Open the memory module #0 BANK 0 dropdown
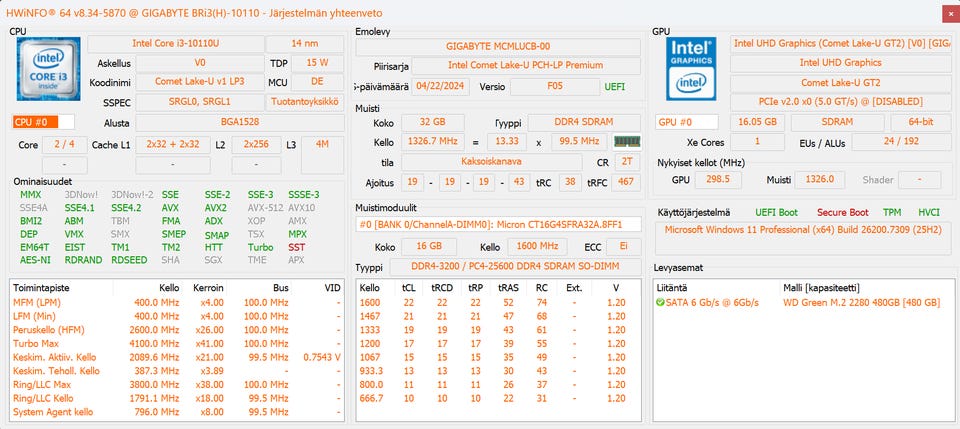 (x=498, y=225)
